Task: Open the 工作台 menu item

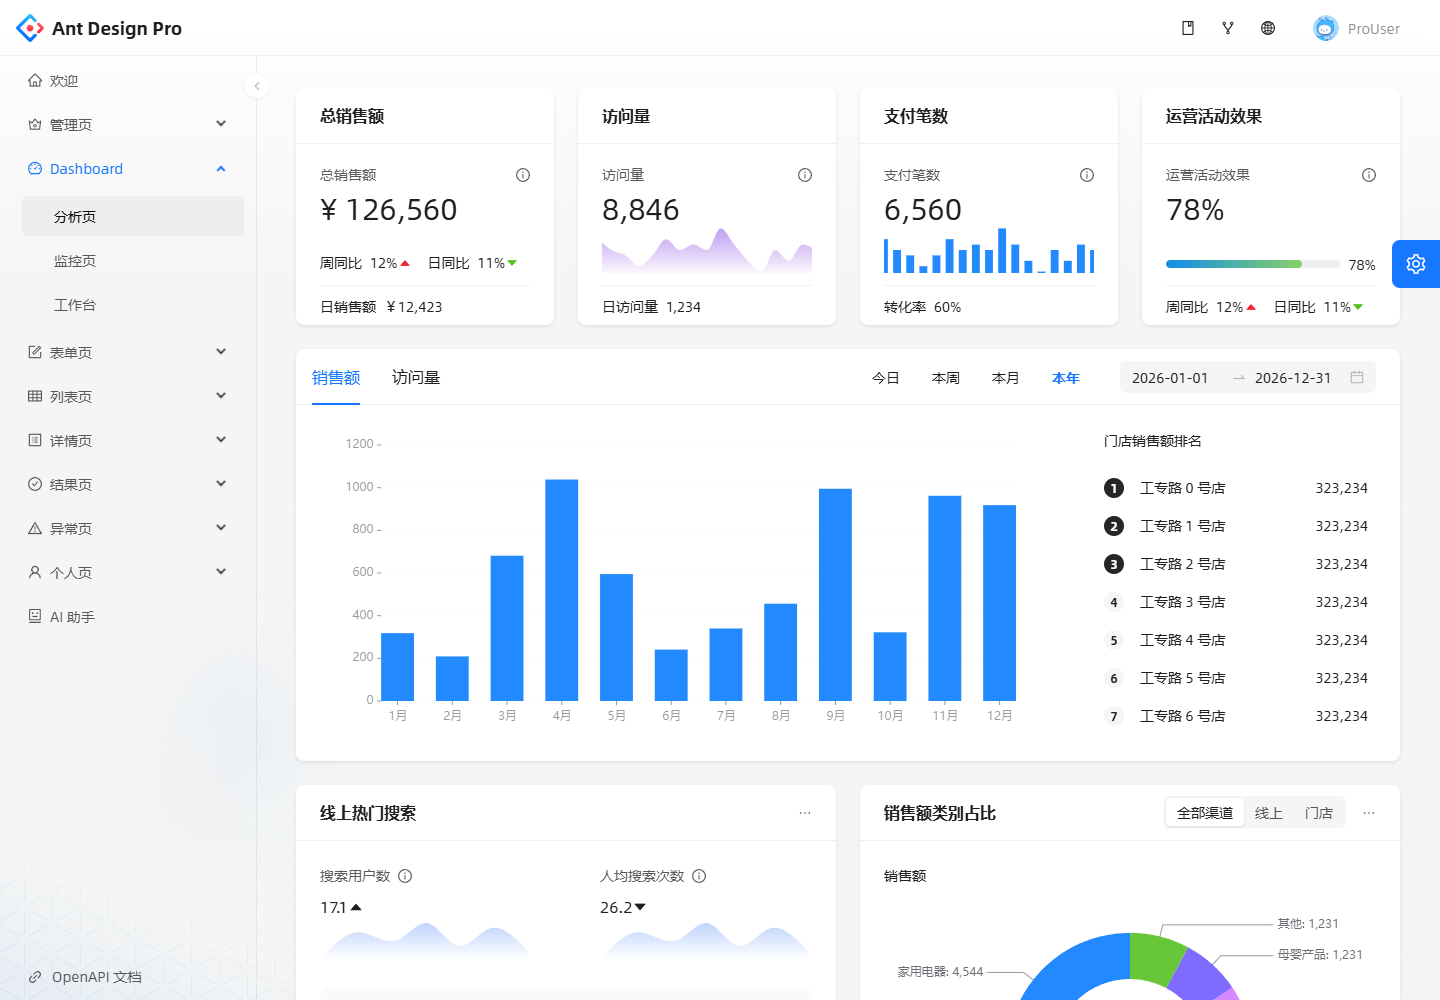Action: tap(132, 304)
